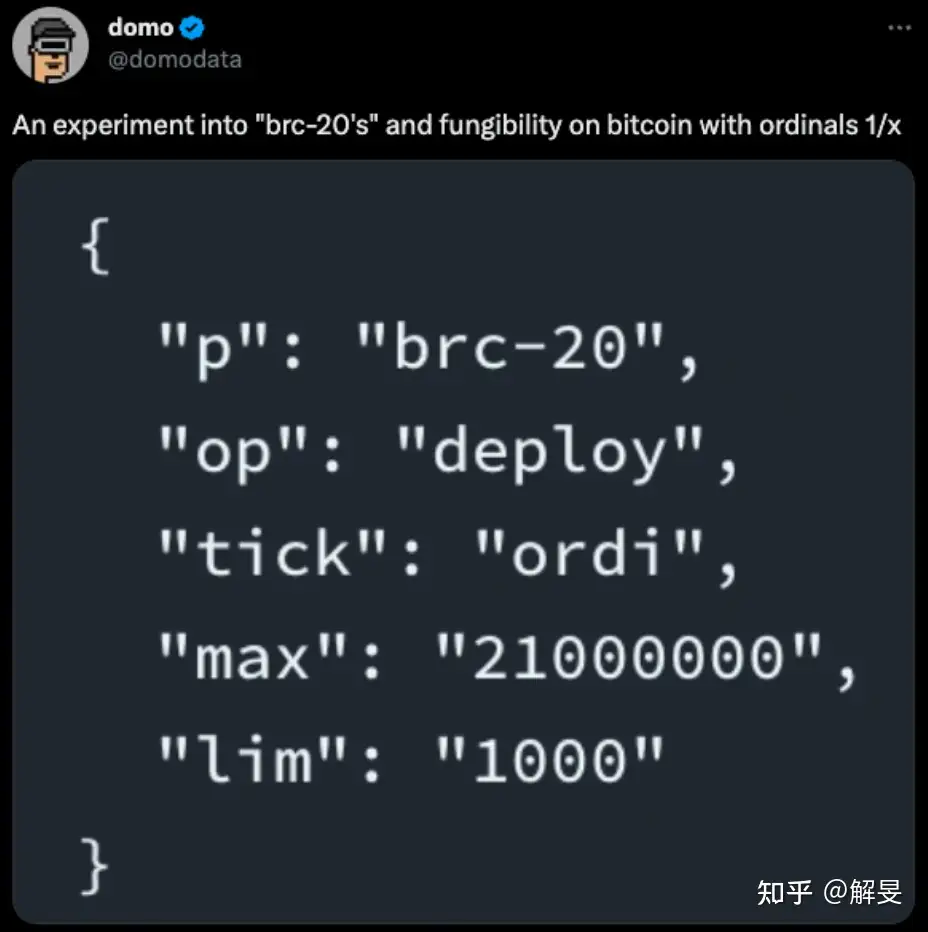Click the "1000" lim value
Image resolution: width=928 pixels, height=932 pixels.
coord(550,760)
